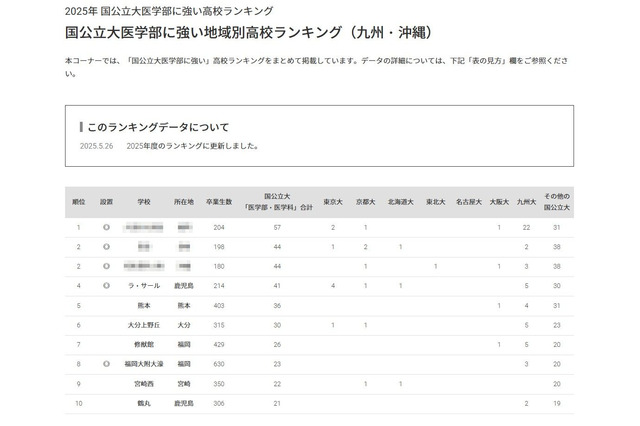Click the 卒業生数 column header
The image size is (640, 426).
[219, 202]
